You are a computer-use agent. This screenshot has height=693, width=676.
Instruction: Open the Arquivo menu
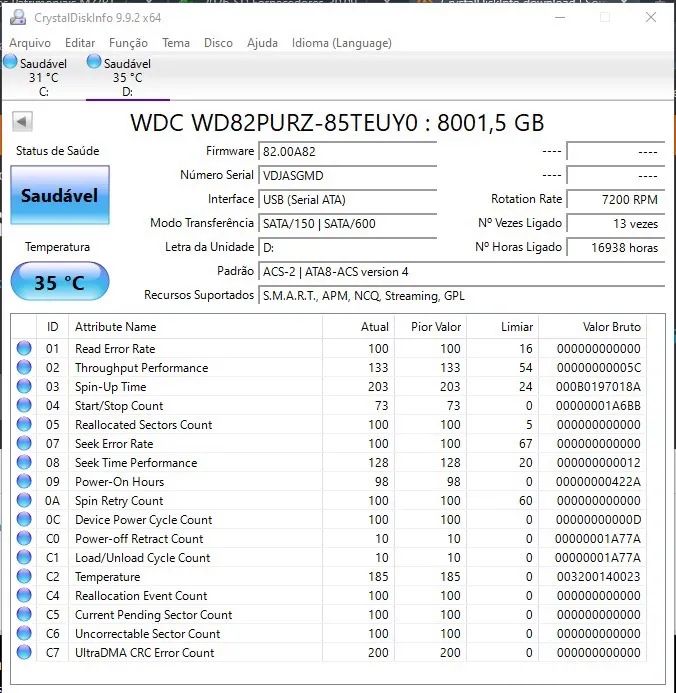coord(30,43)
